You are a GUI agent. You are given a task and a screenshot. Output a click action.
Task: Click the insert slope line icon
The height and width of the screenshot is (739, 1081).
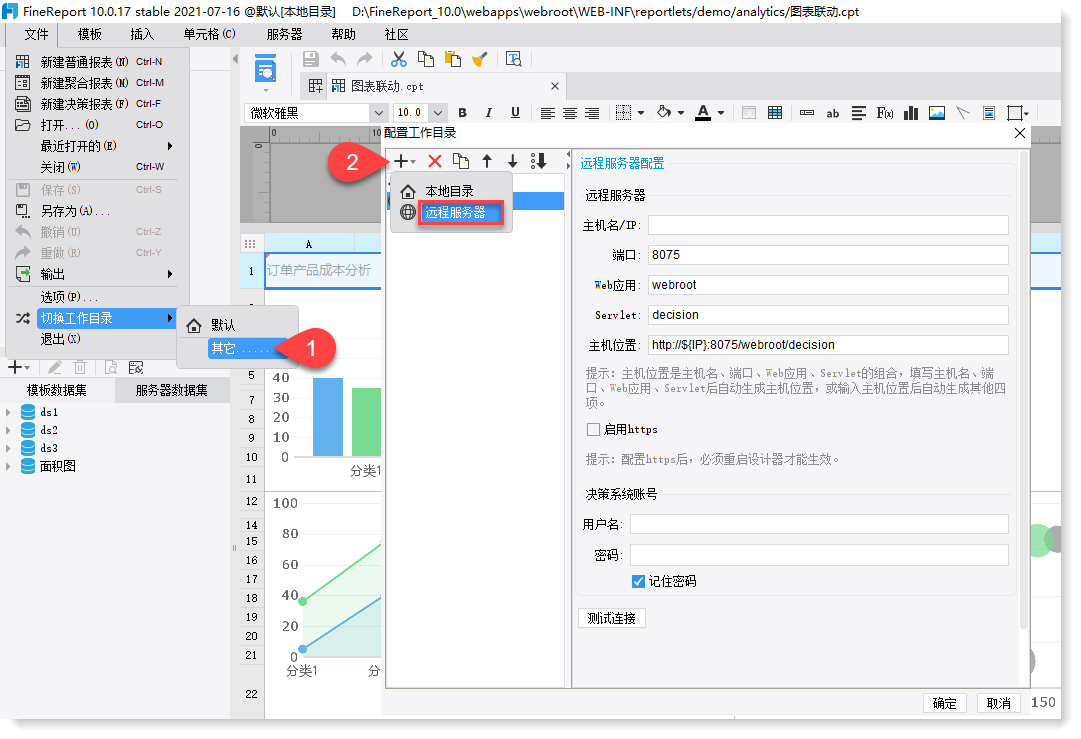pyautogui.click(x=963, y=113)
